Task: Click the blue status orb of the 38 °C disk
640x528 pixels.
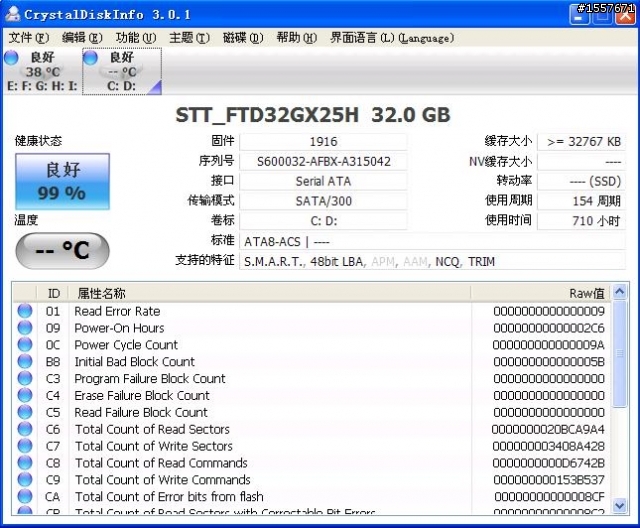Action: (11, 58)
